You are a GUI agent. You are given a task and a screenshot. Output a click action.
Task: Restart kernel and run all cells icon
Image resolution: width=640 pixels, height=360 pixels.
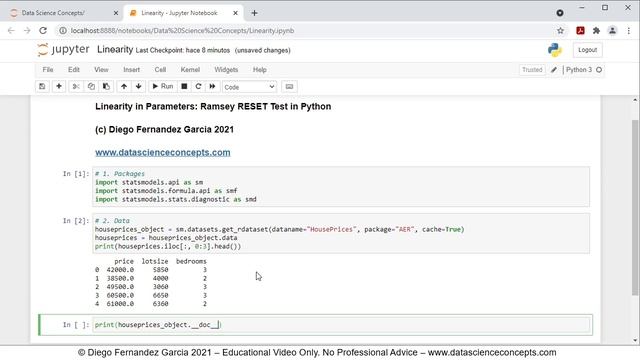[212, 87]
